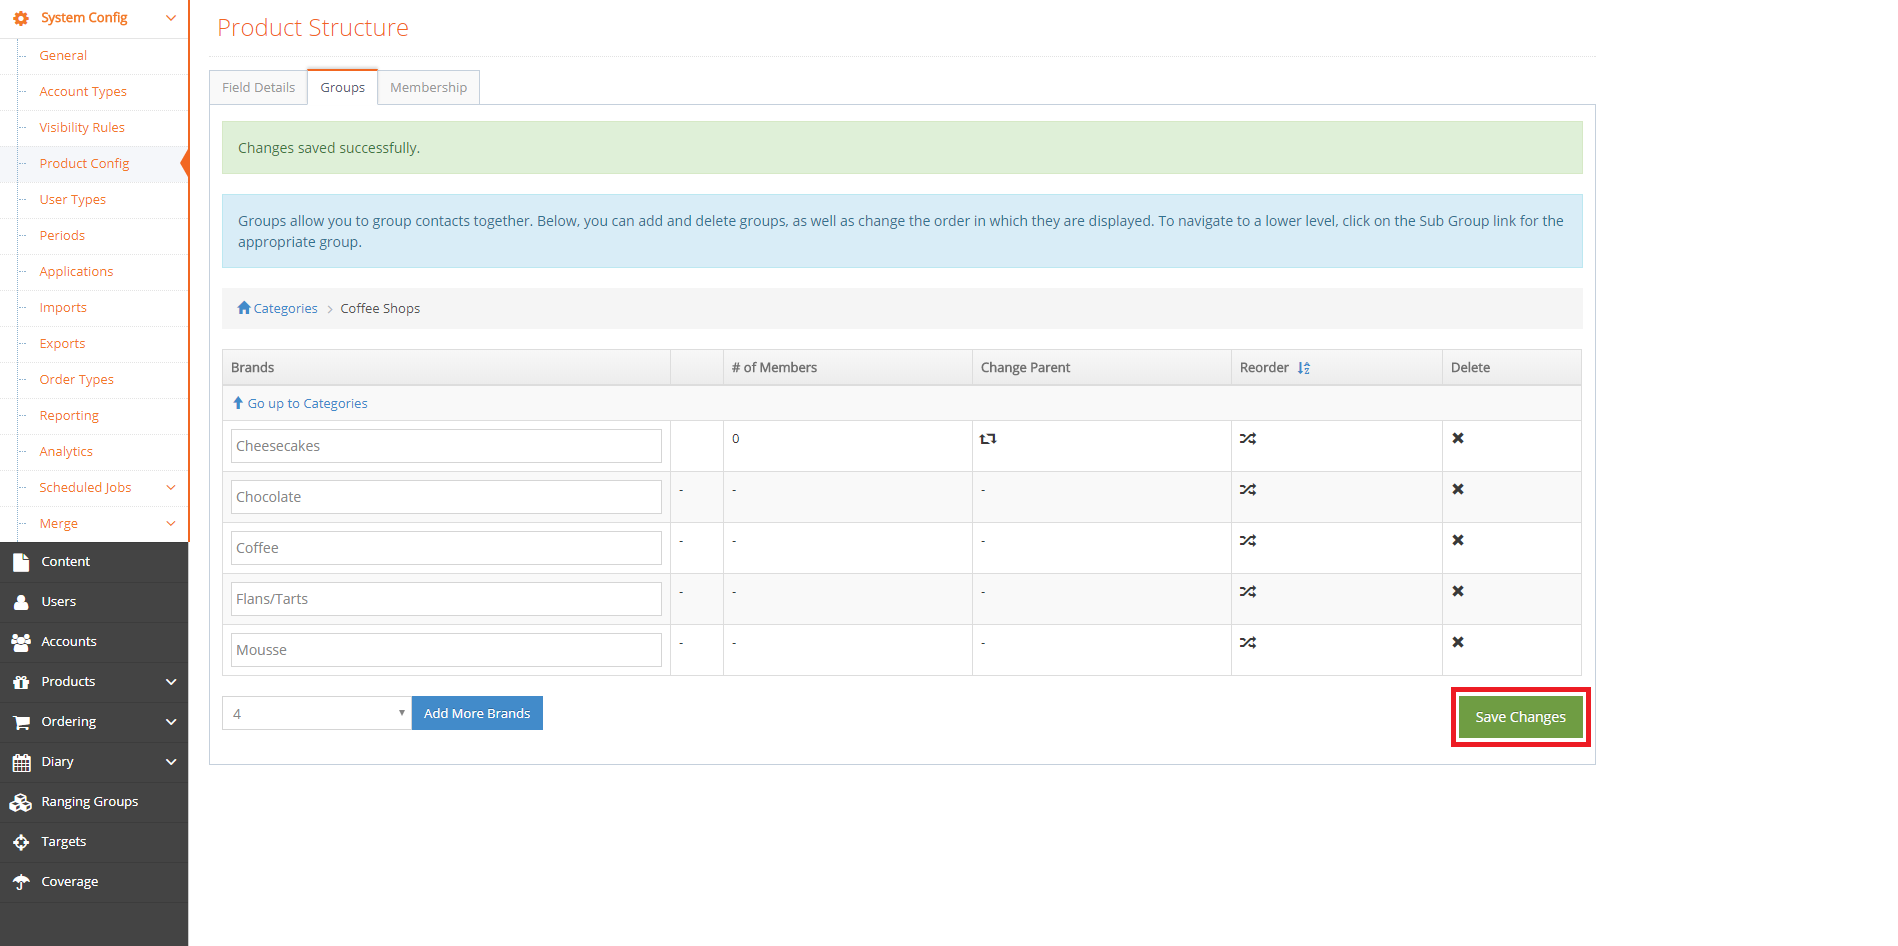This screenshot has height=946, width=1898.
Task: Click the home icon in the breadcrumb
Action: (244, 308)
